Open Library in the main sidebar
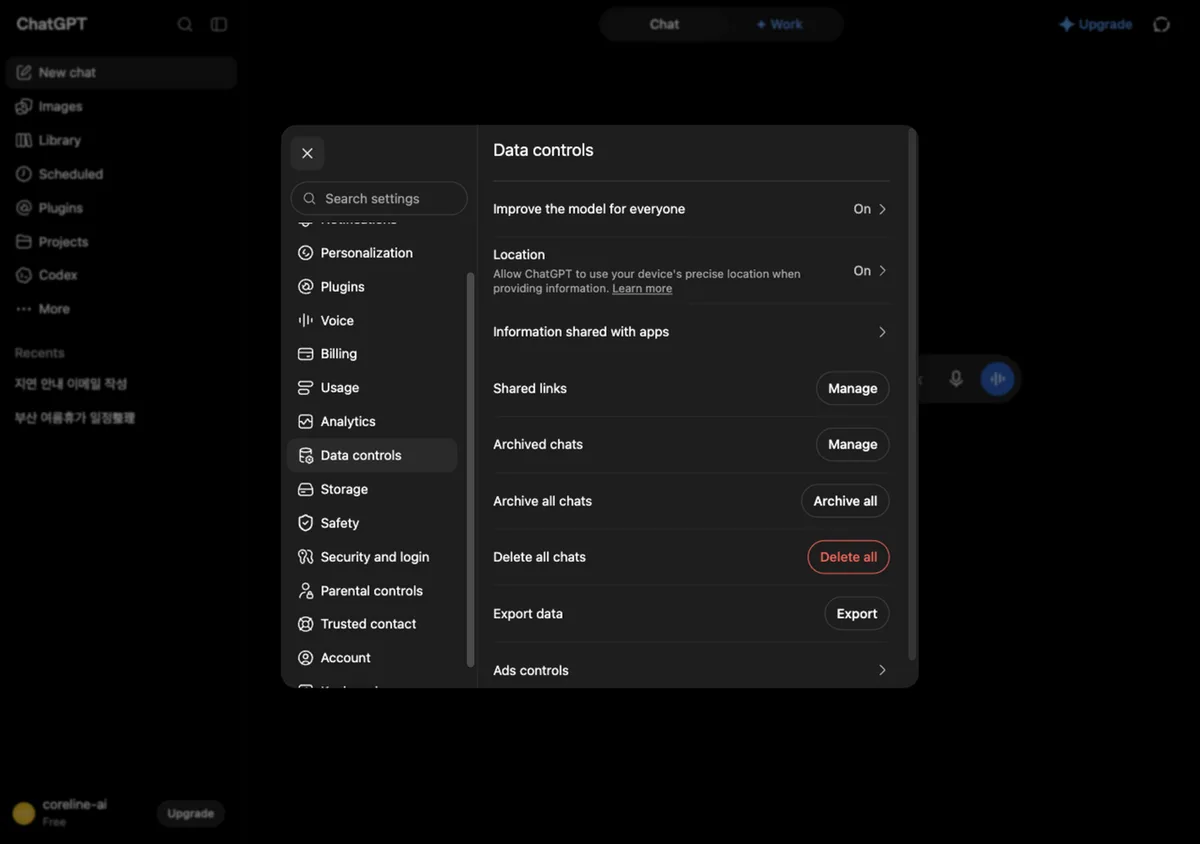1200x844 pixels. [121, 141]
